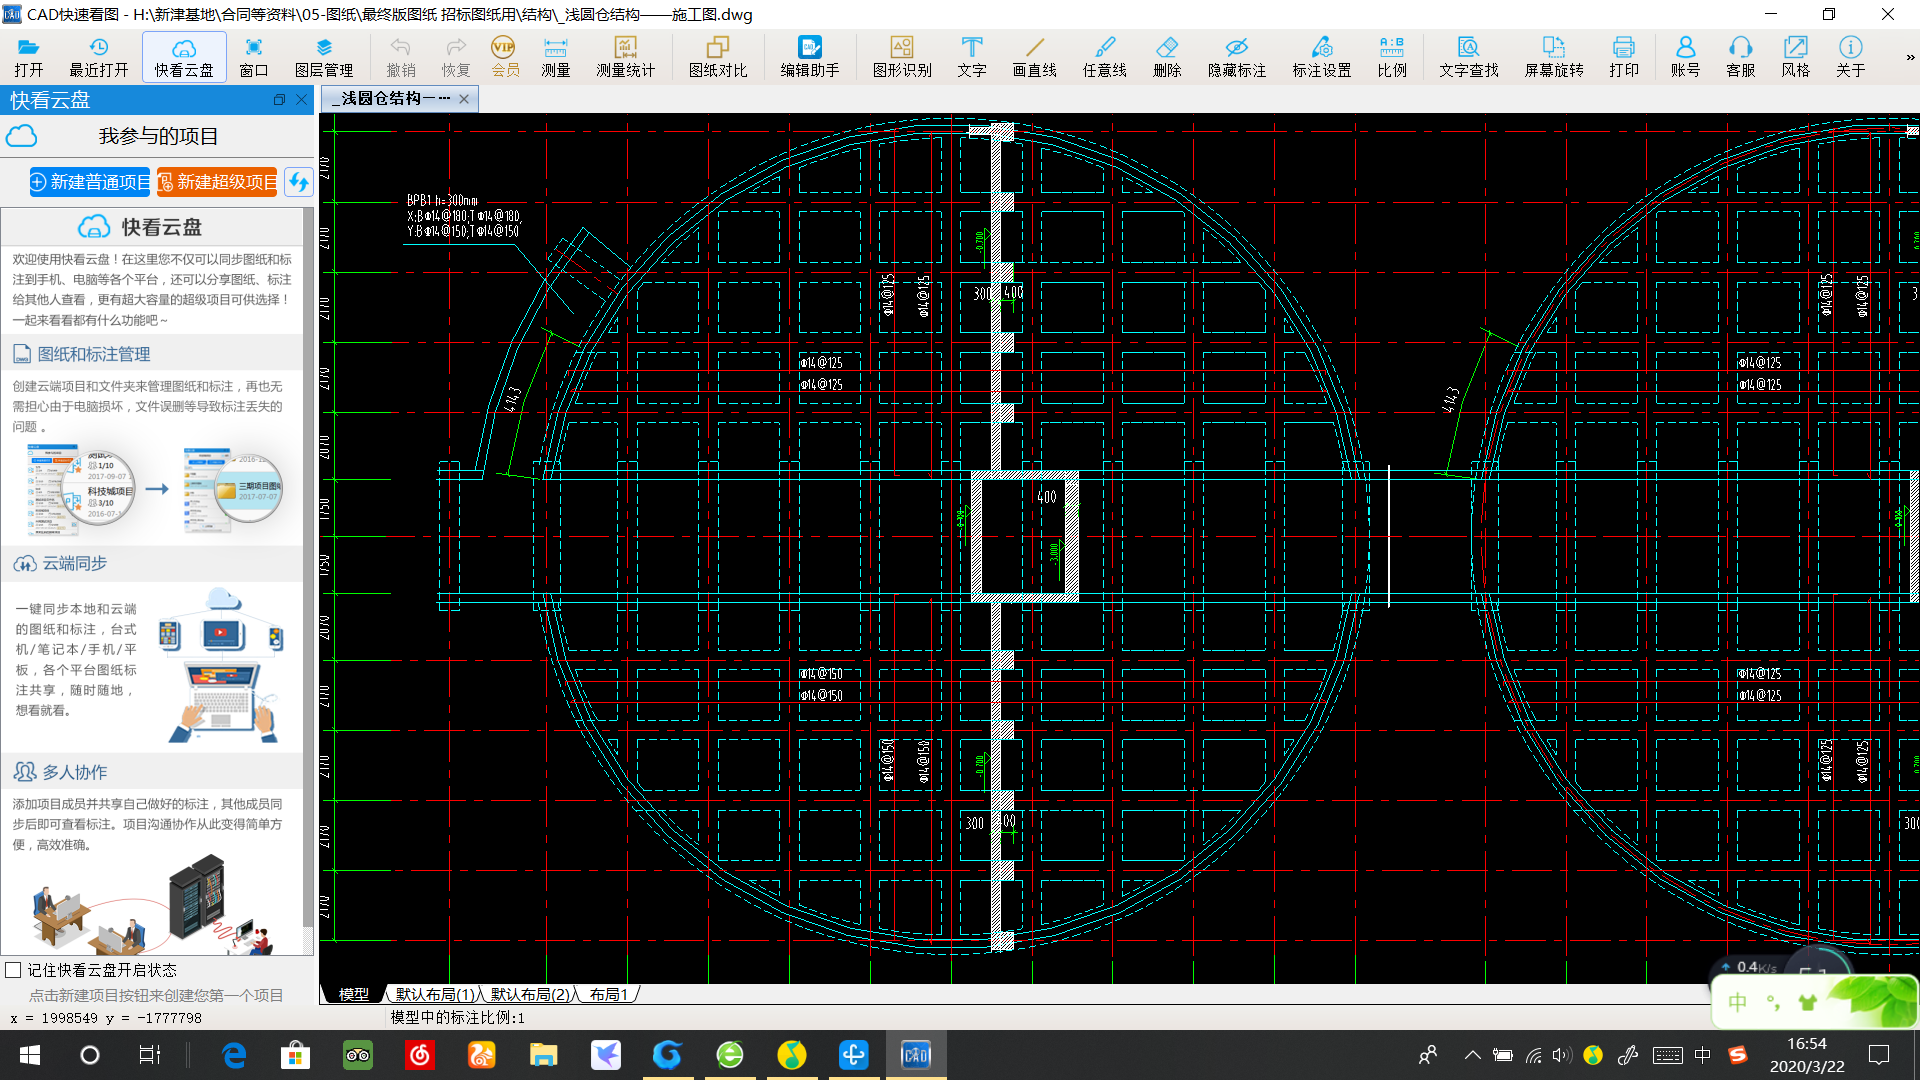Click 多人协作 section heading
The image size is (1920, 1080).
74,772
